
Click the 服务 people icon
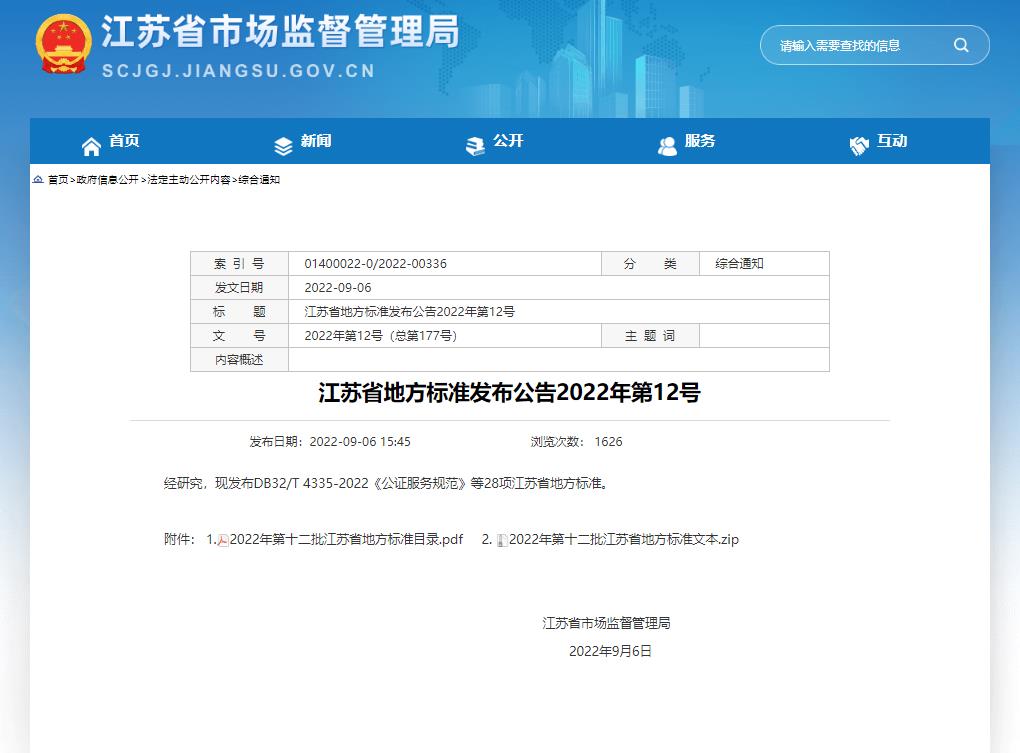coord(667,146)
